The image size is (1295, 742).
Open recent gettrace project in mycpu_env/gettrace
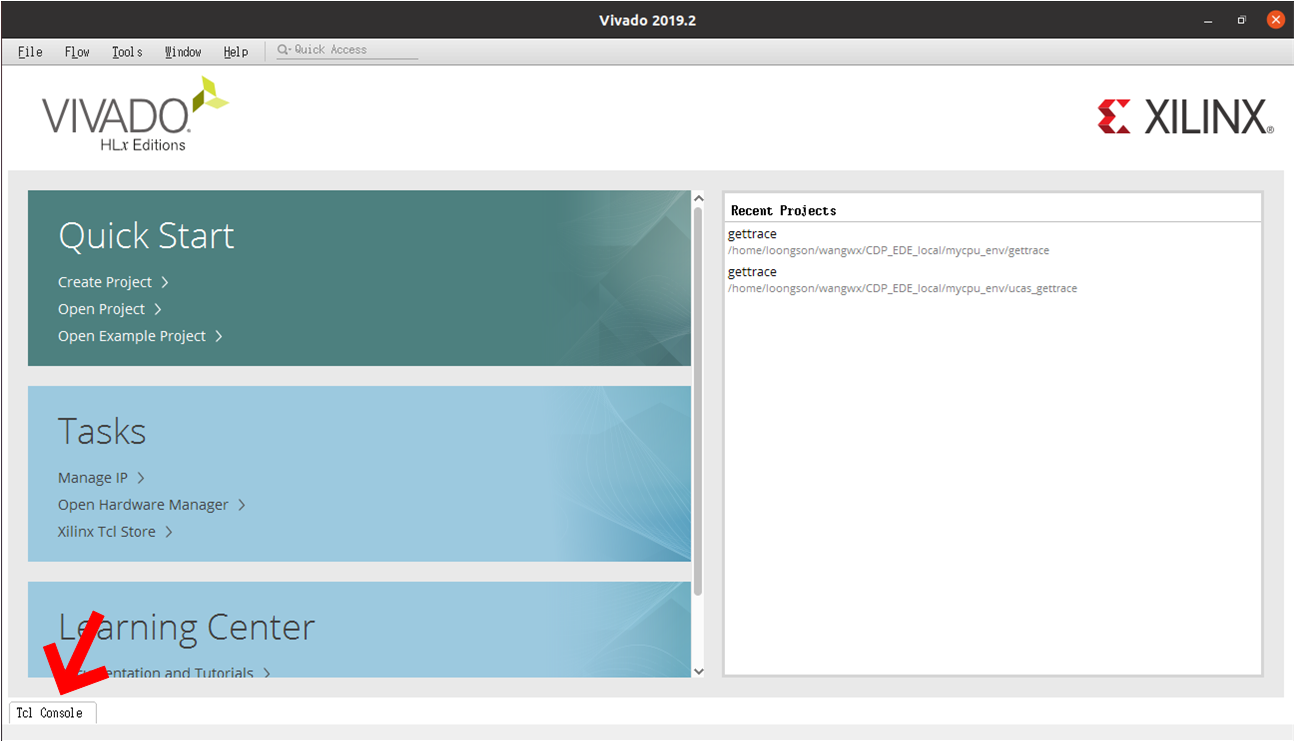pyautogui.click(x=752, y=234)
